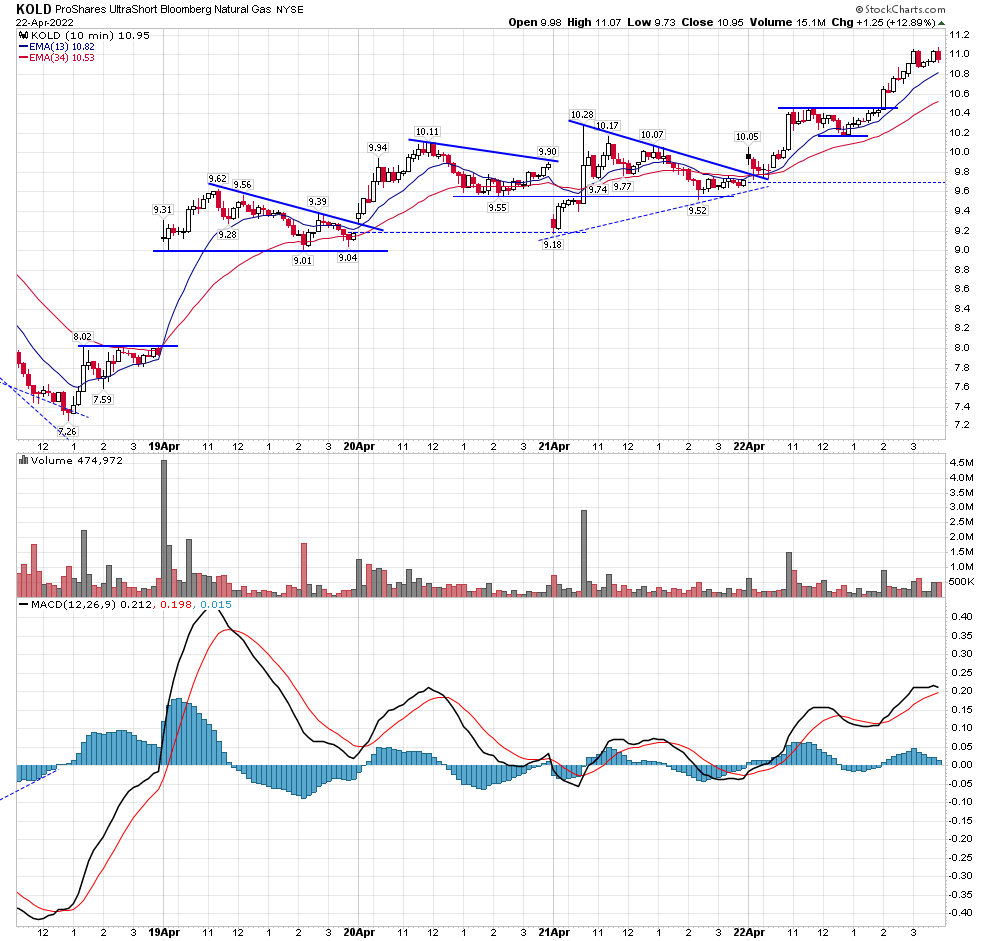Click the 21Apr date marker below MACD panel

pyautogui.click(x=554, y=932)
